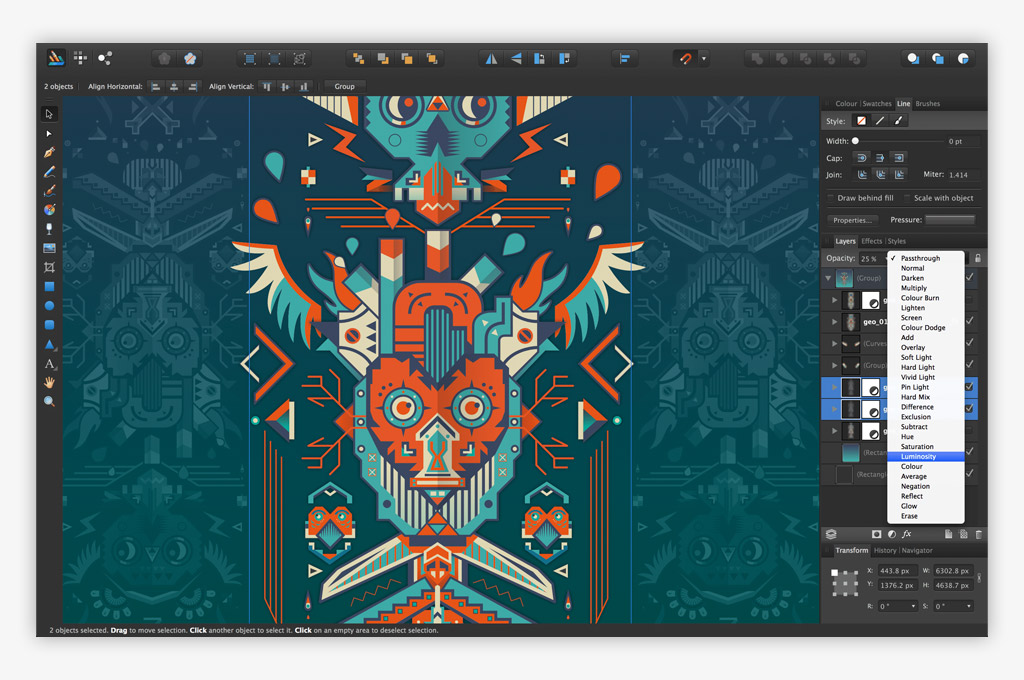Click Move to Front arrange icon
The image size is (1024, 680).
coord(432,59)
